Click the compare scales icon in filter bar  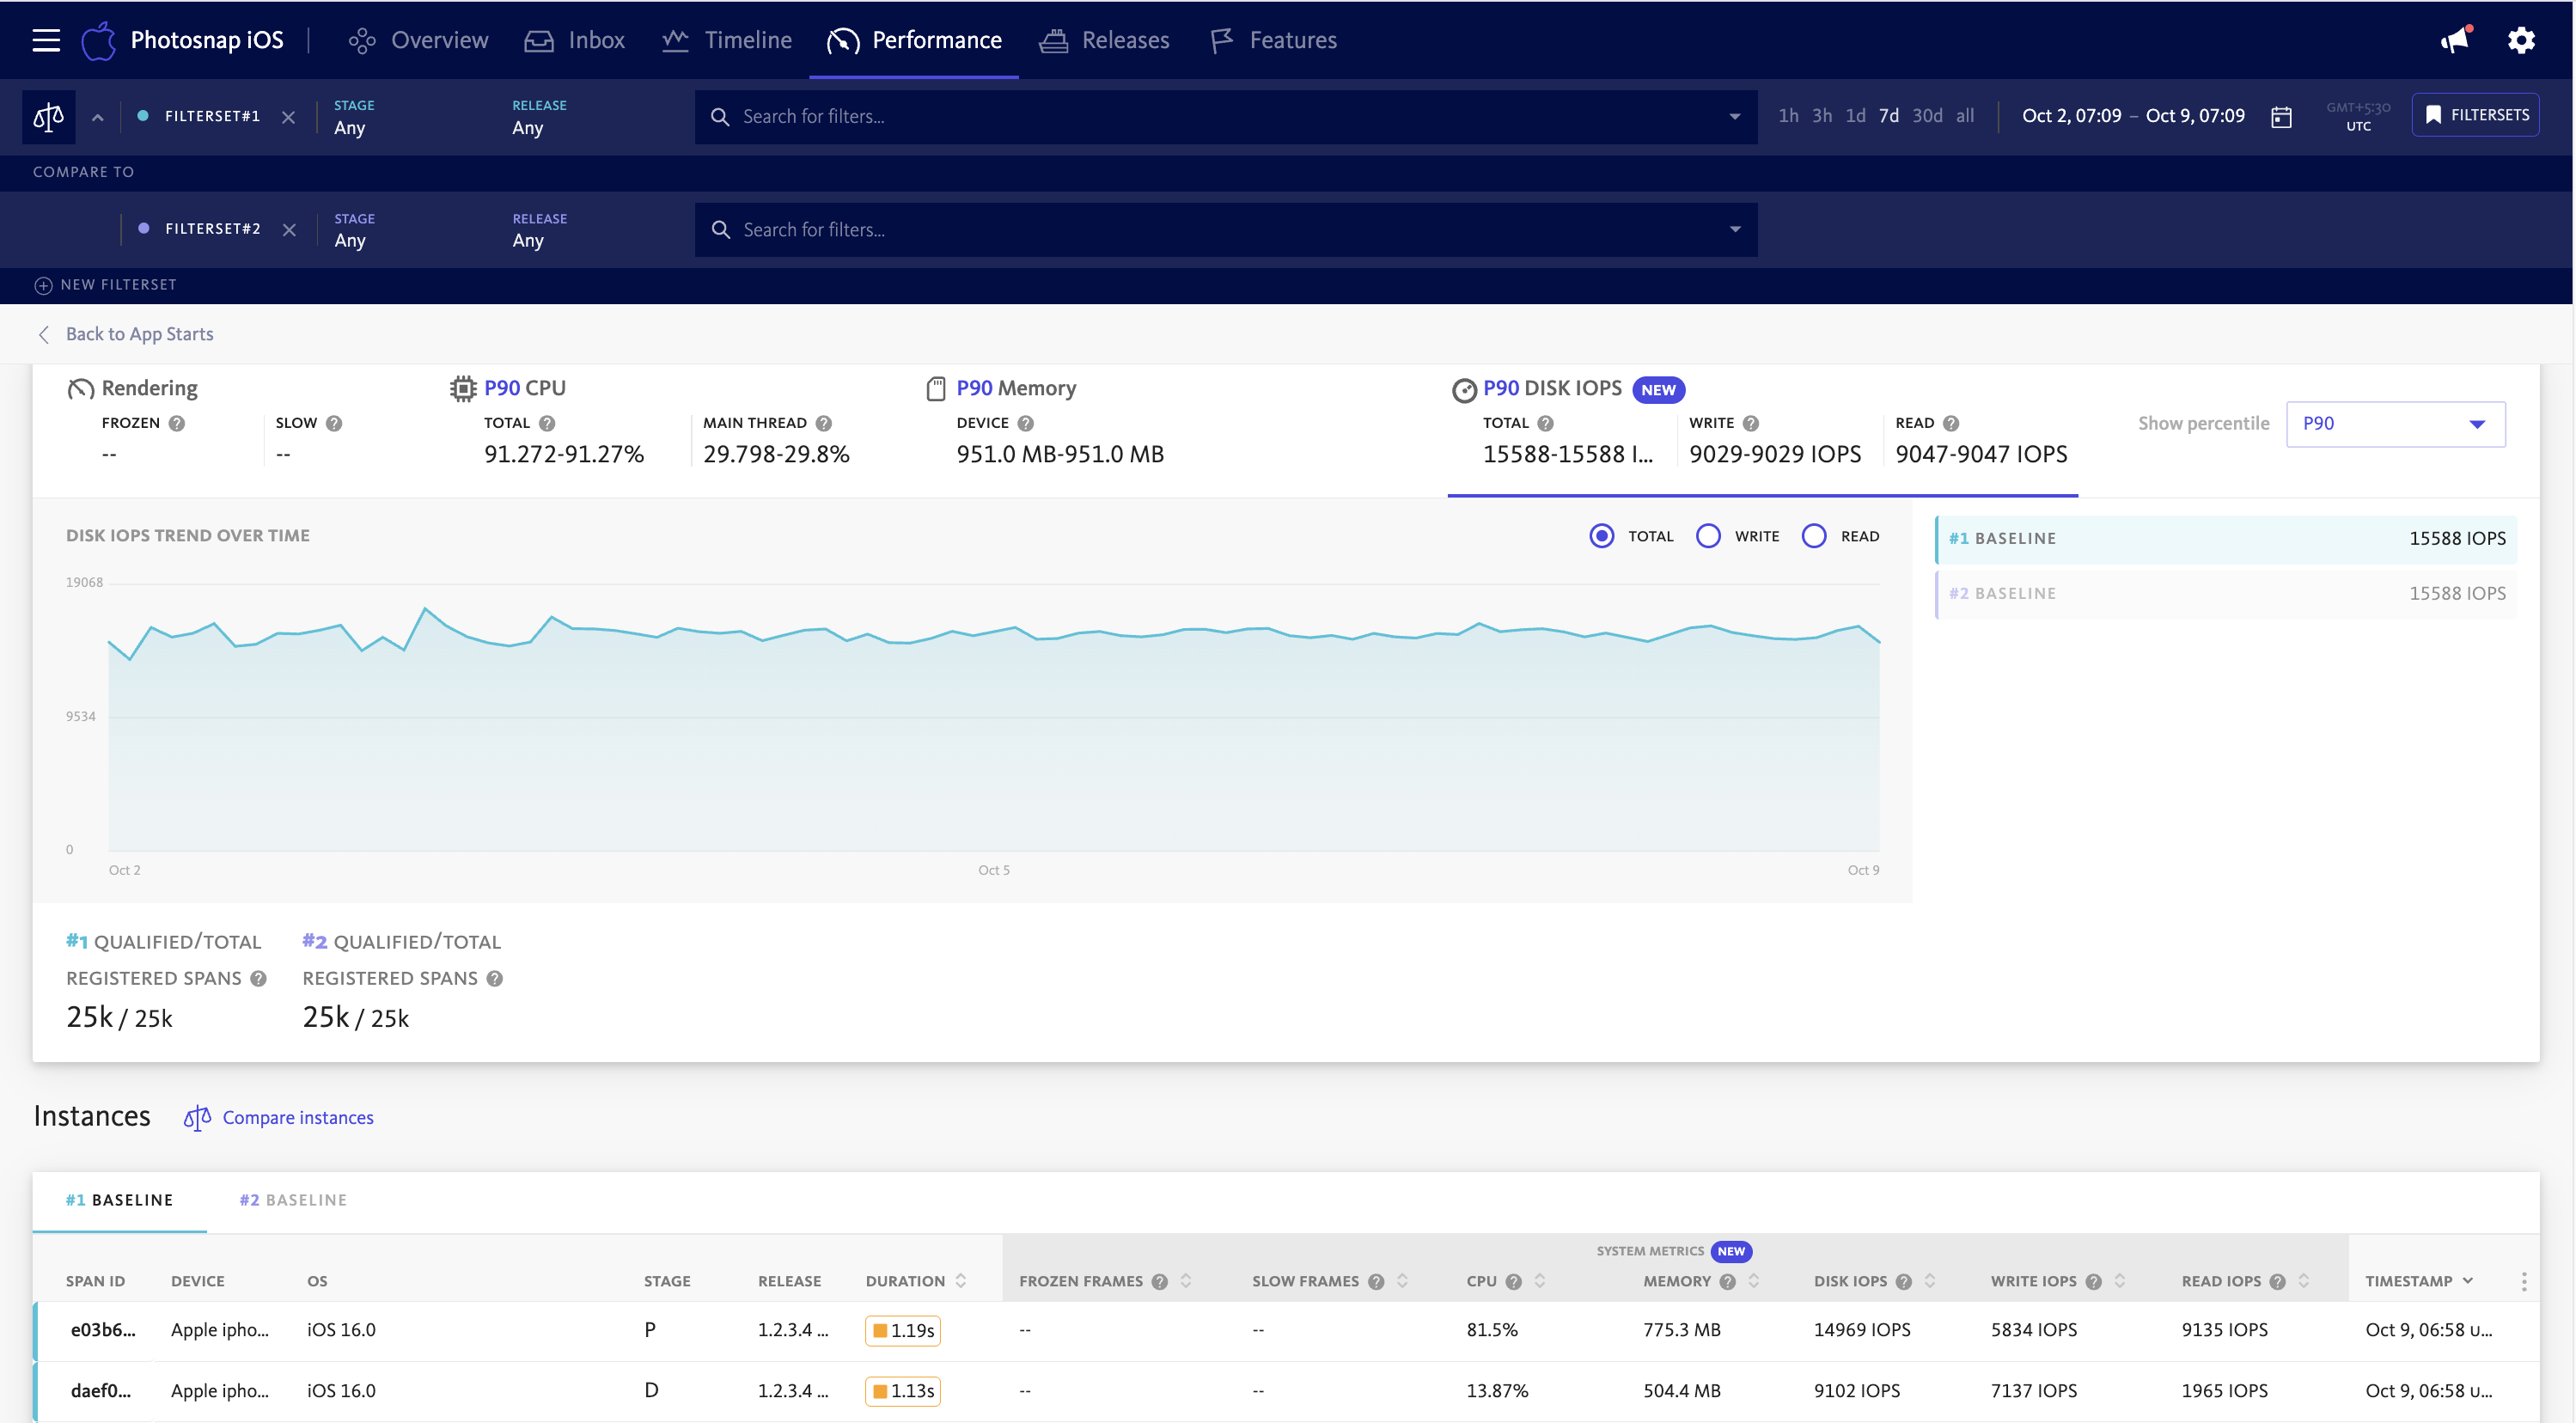[48, 116]
